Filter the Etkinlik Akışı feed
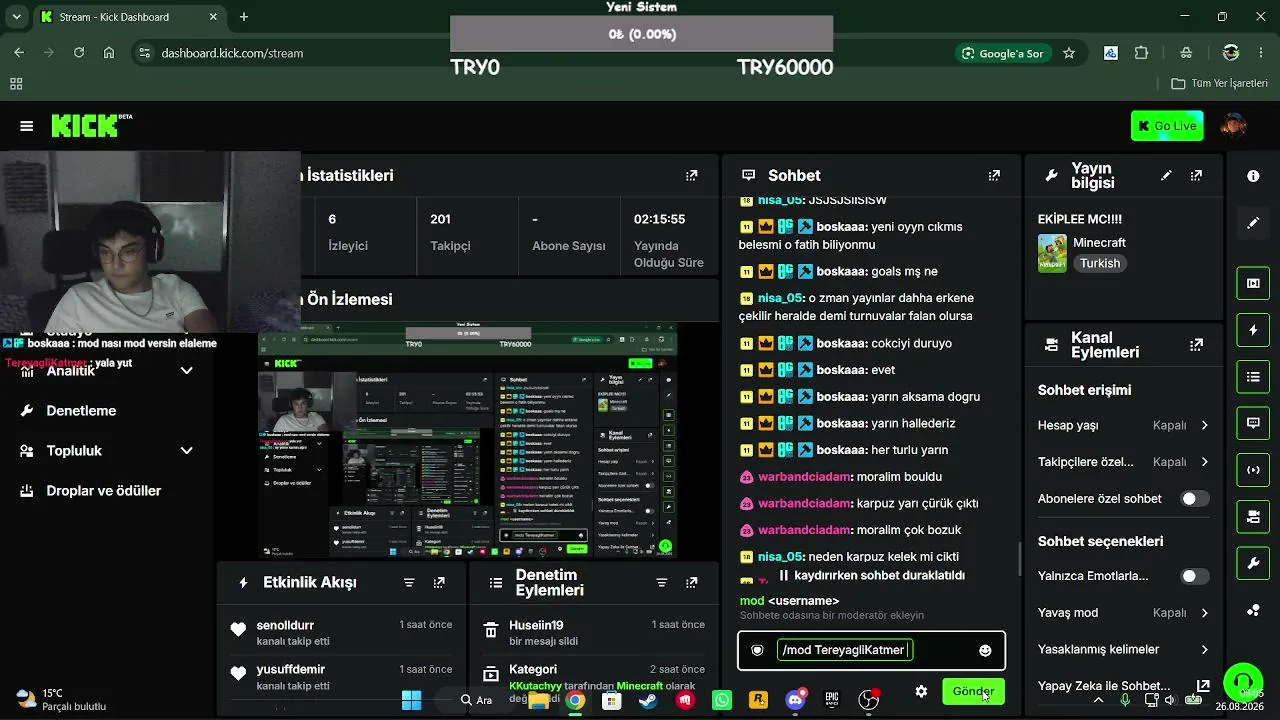The width and height of the screenshot is (1280, 720). (409, 582)
